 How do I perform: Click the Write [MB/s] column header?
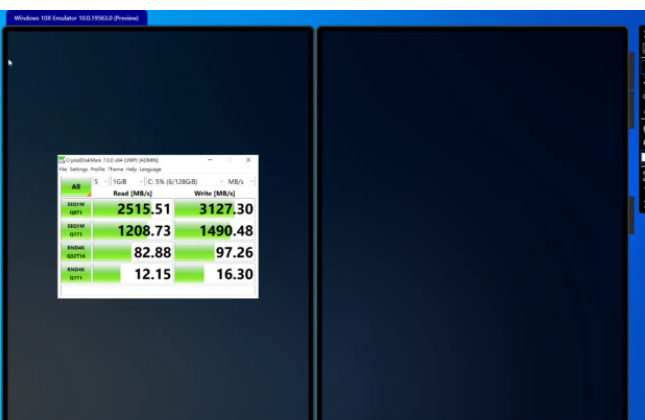214,193
